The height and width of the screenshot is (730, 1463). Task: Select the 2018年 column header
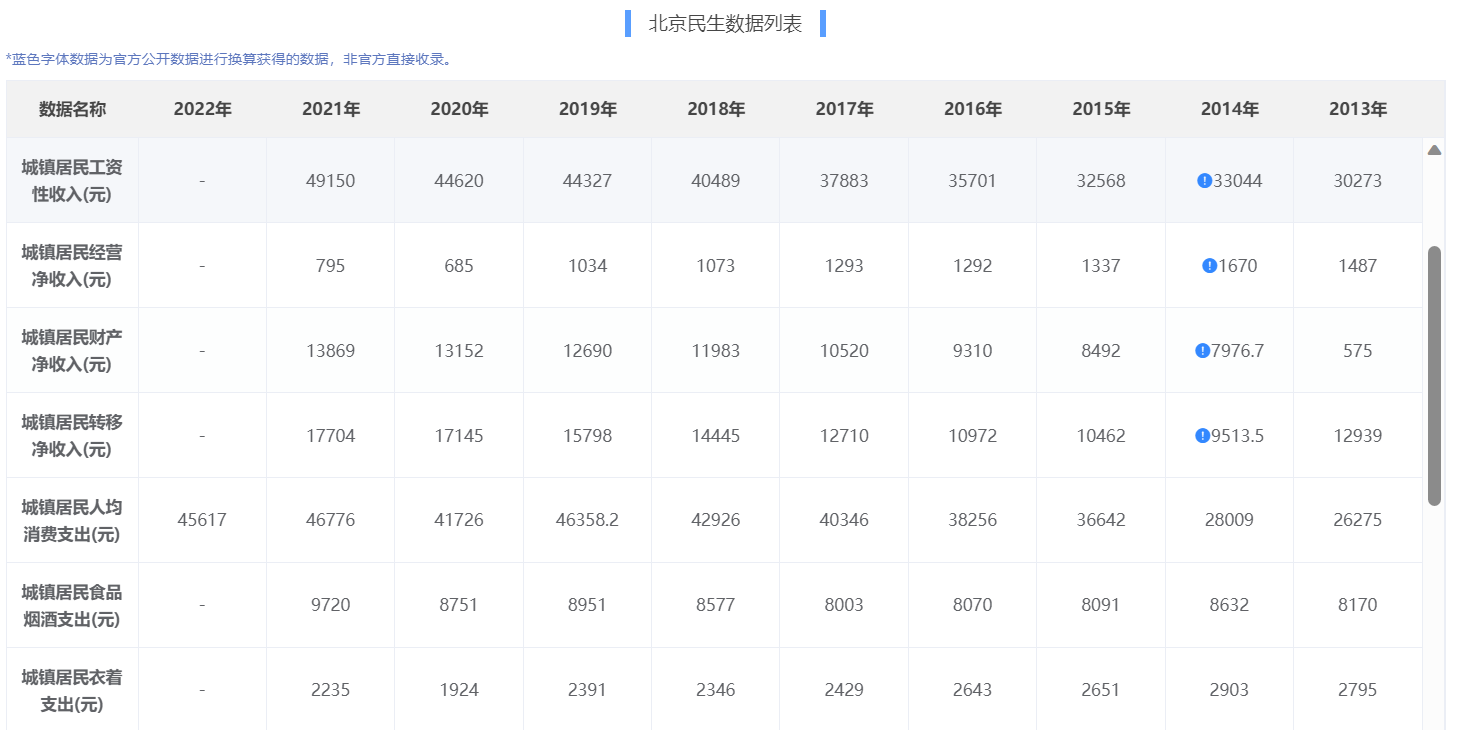click(x=716, y=110)
